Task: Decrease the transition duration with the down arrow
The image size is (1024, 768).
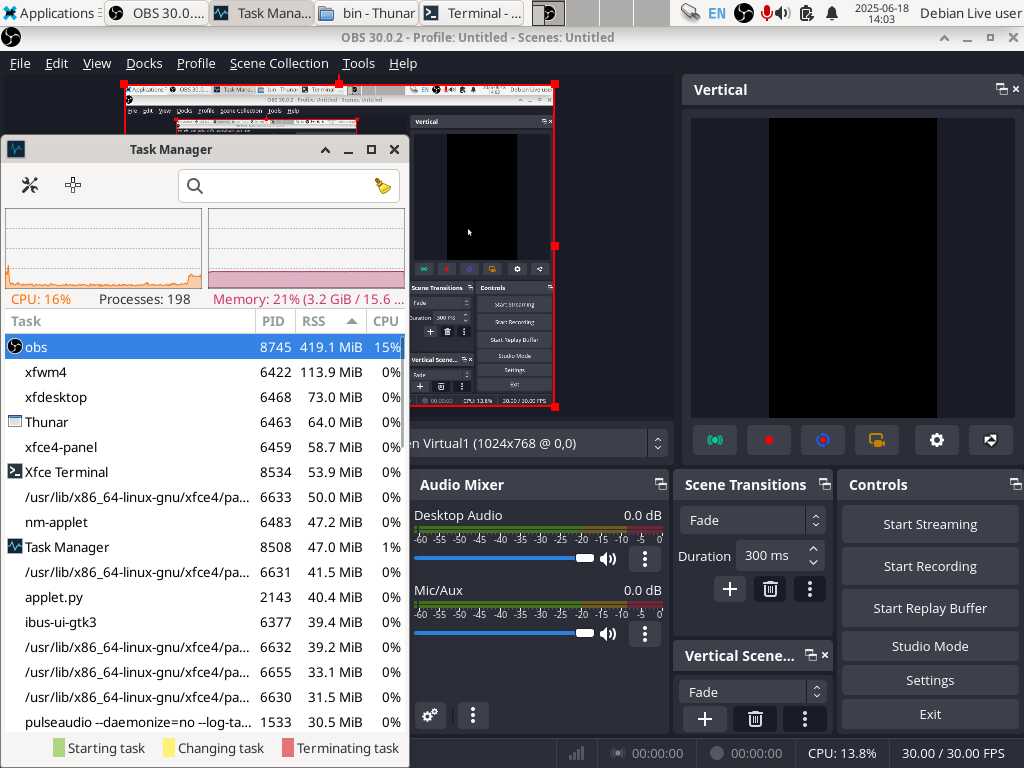Action: click(x=813, y=562)
